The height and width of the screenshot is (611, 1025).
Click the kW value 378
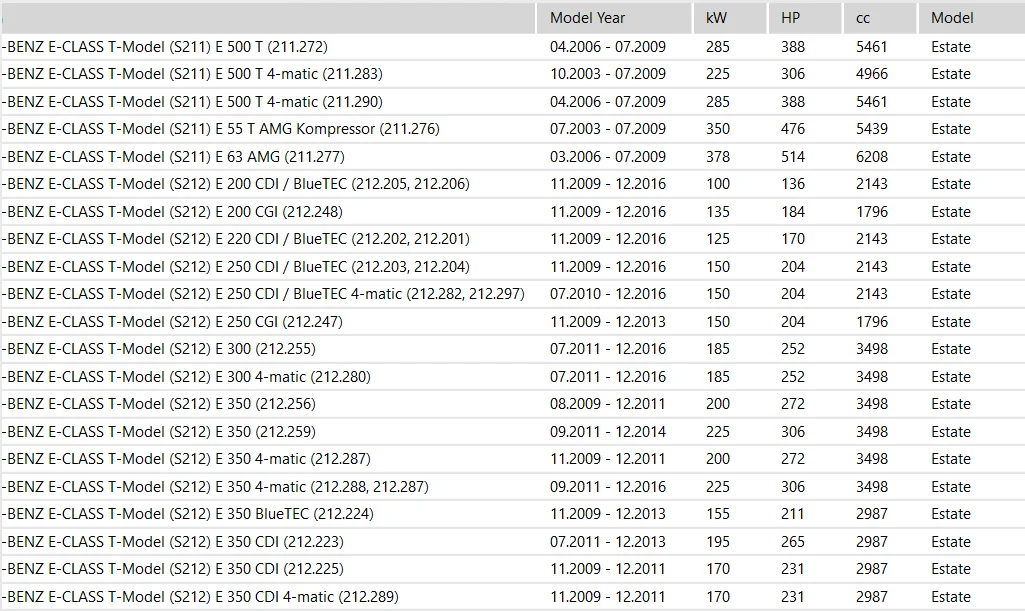(x=718, y=157)
